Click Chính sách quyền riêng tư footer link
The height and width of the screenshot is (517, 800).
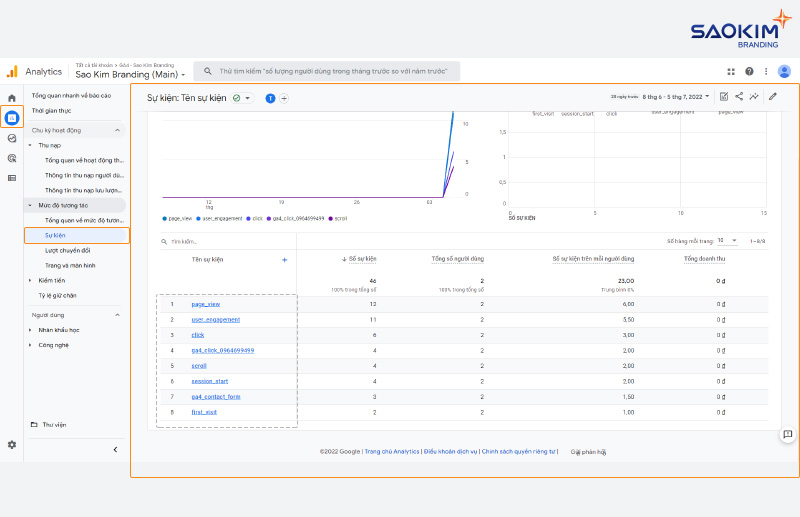(518, 452)
